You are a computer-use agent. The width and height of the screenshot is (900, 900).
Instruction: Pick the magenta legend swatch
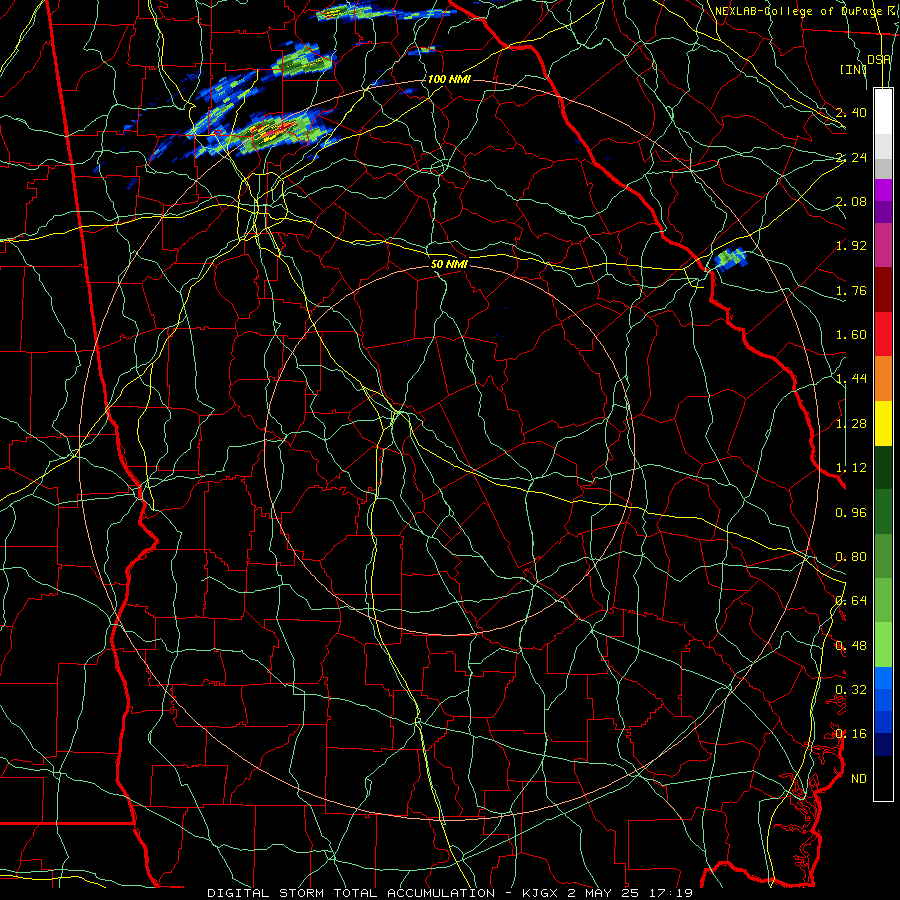coord(883,190)
